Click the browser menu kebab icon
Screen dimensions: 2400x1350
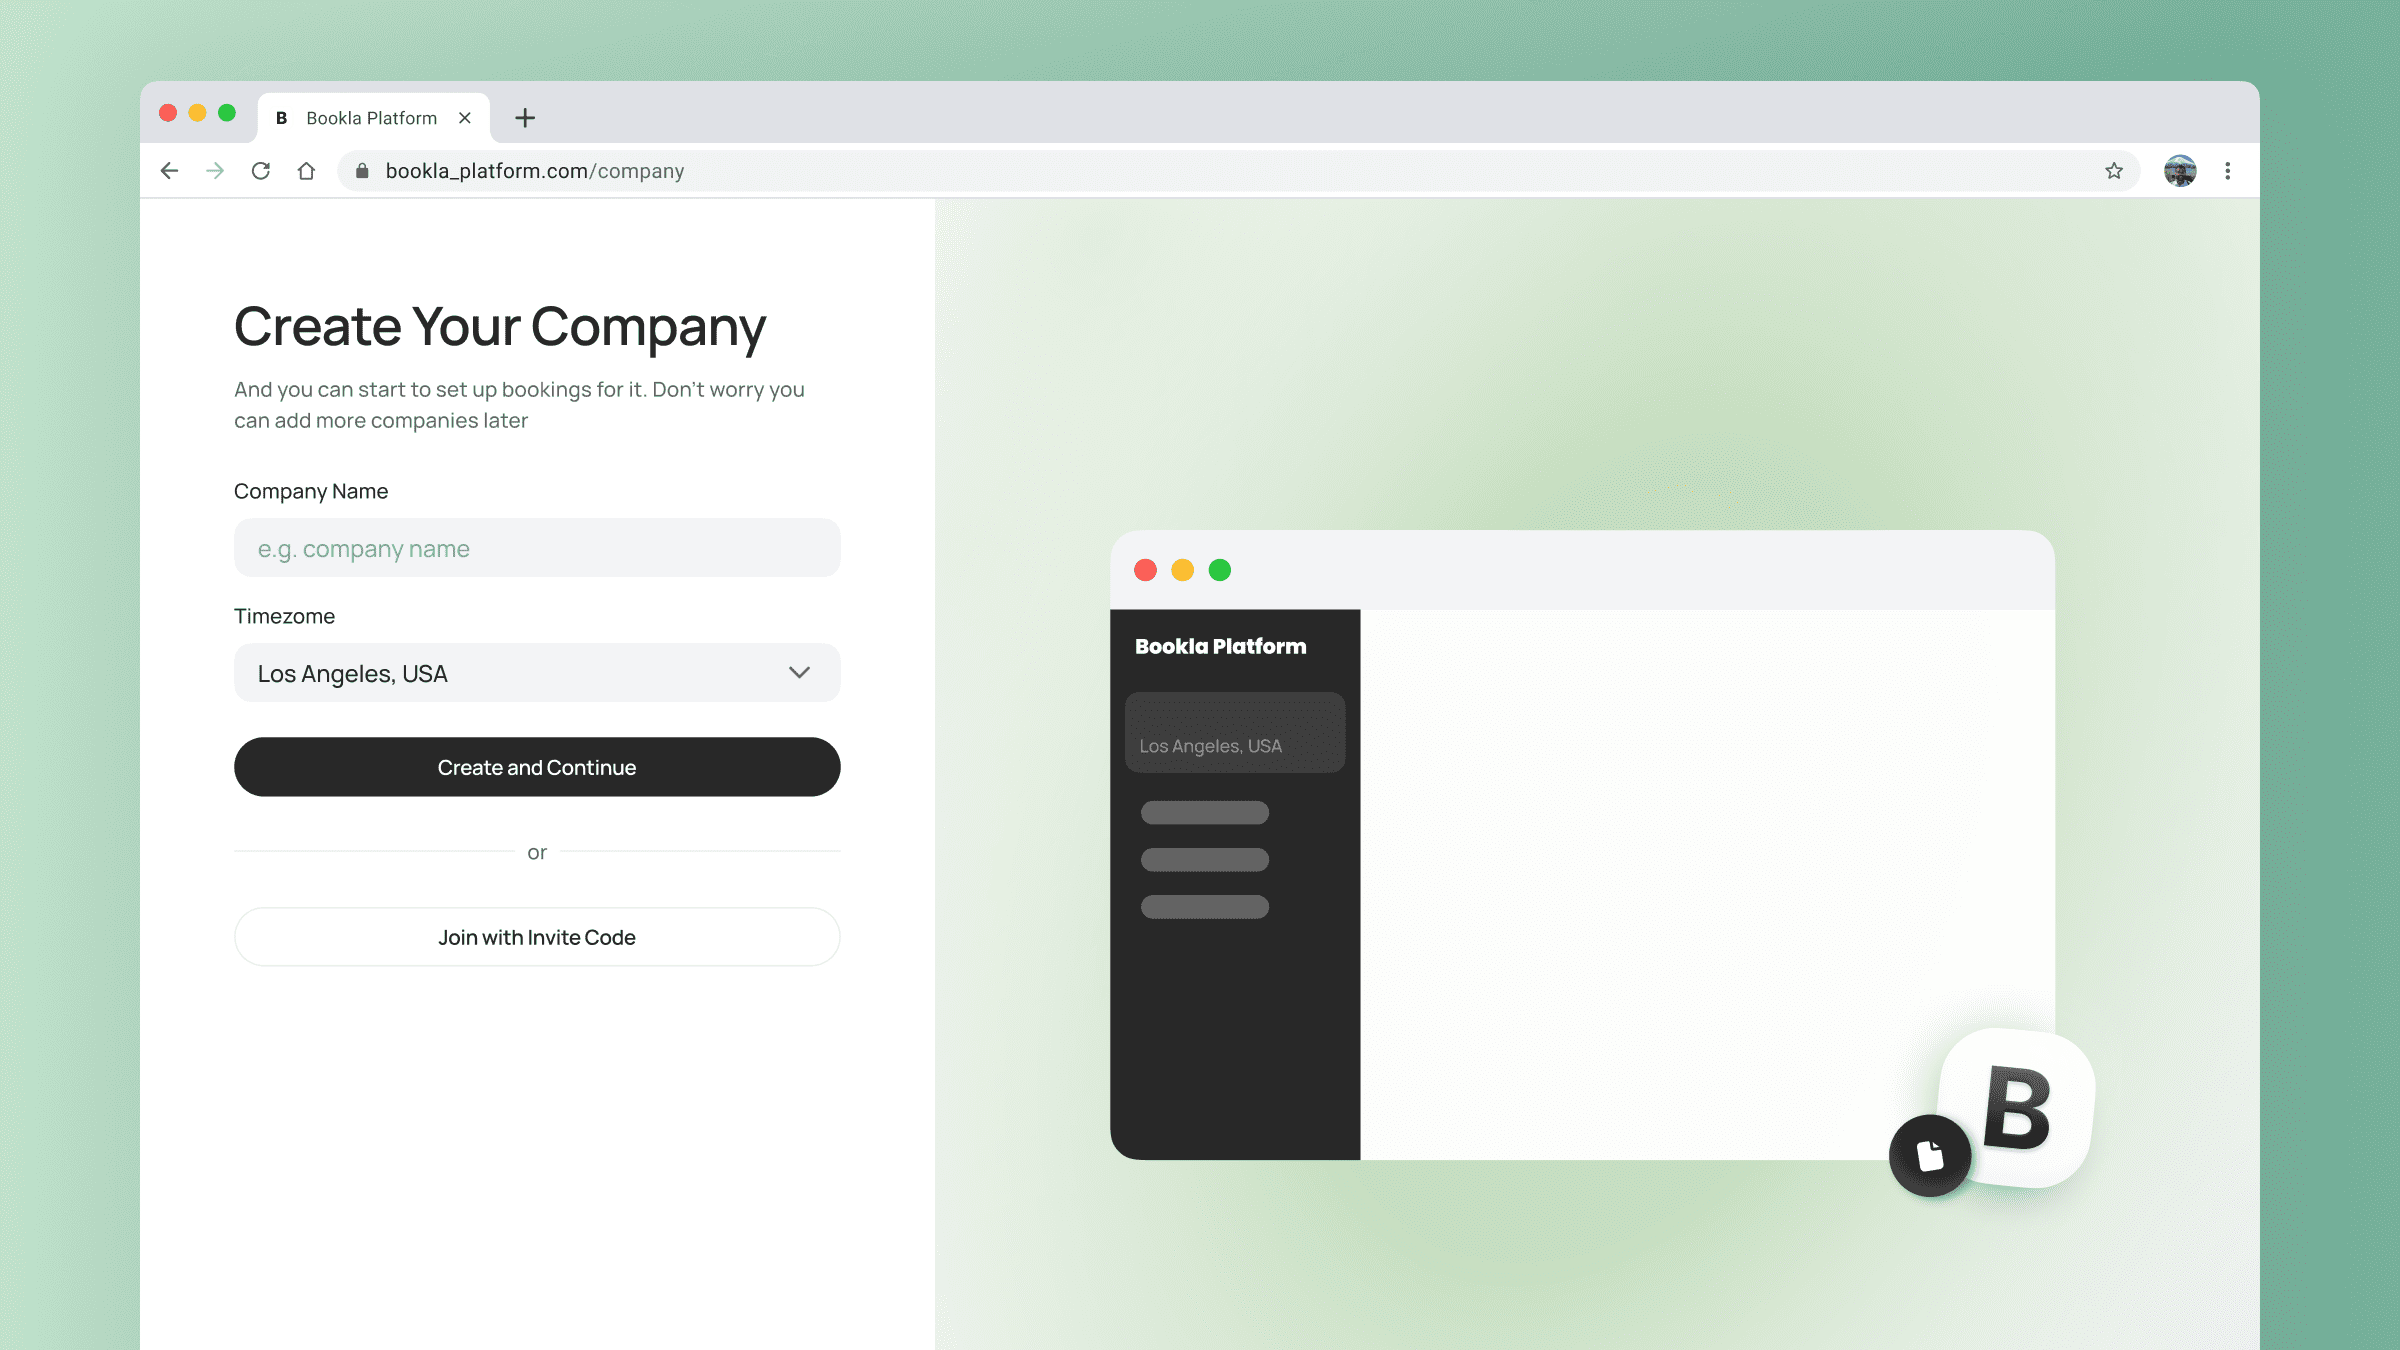click(2227, 170)
